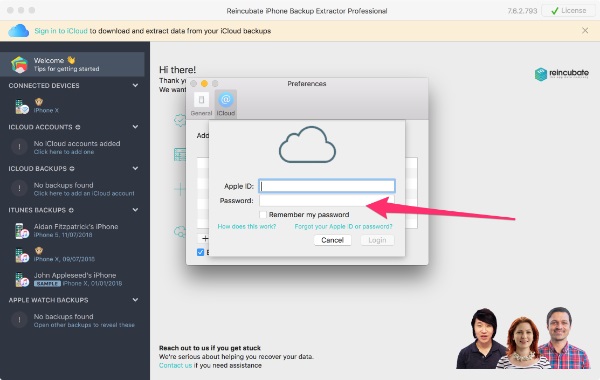Image resolution: width=600 pixels, height=380 pixels.
Task: Click the License button
Action: click(x=568, y=11)
